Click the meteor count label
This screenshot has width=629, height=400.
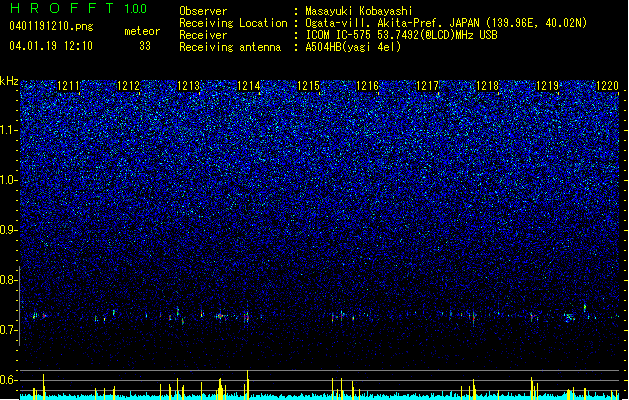142,31
